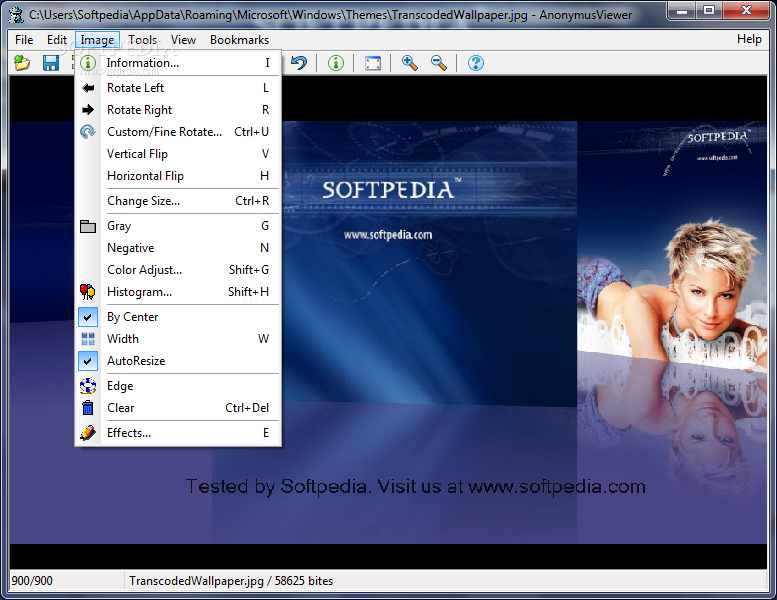
Task: Select the Information... label in the menu
Action: point(143,63)
